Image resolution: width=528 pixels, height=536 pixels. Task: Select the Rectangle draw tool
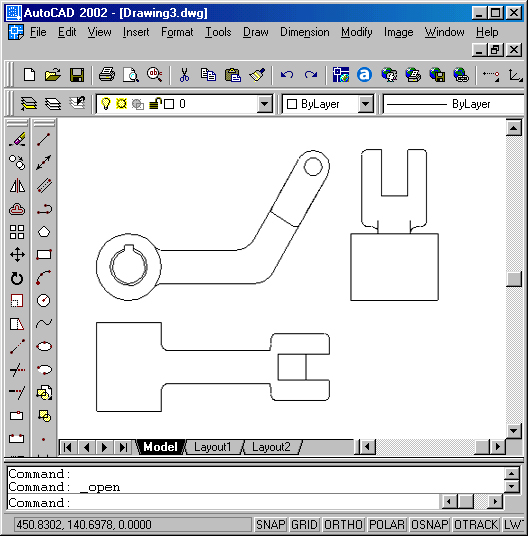(44, 254)
